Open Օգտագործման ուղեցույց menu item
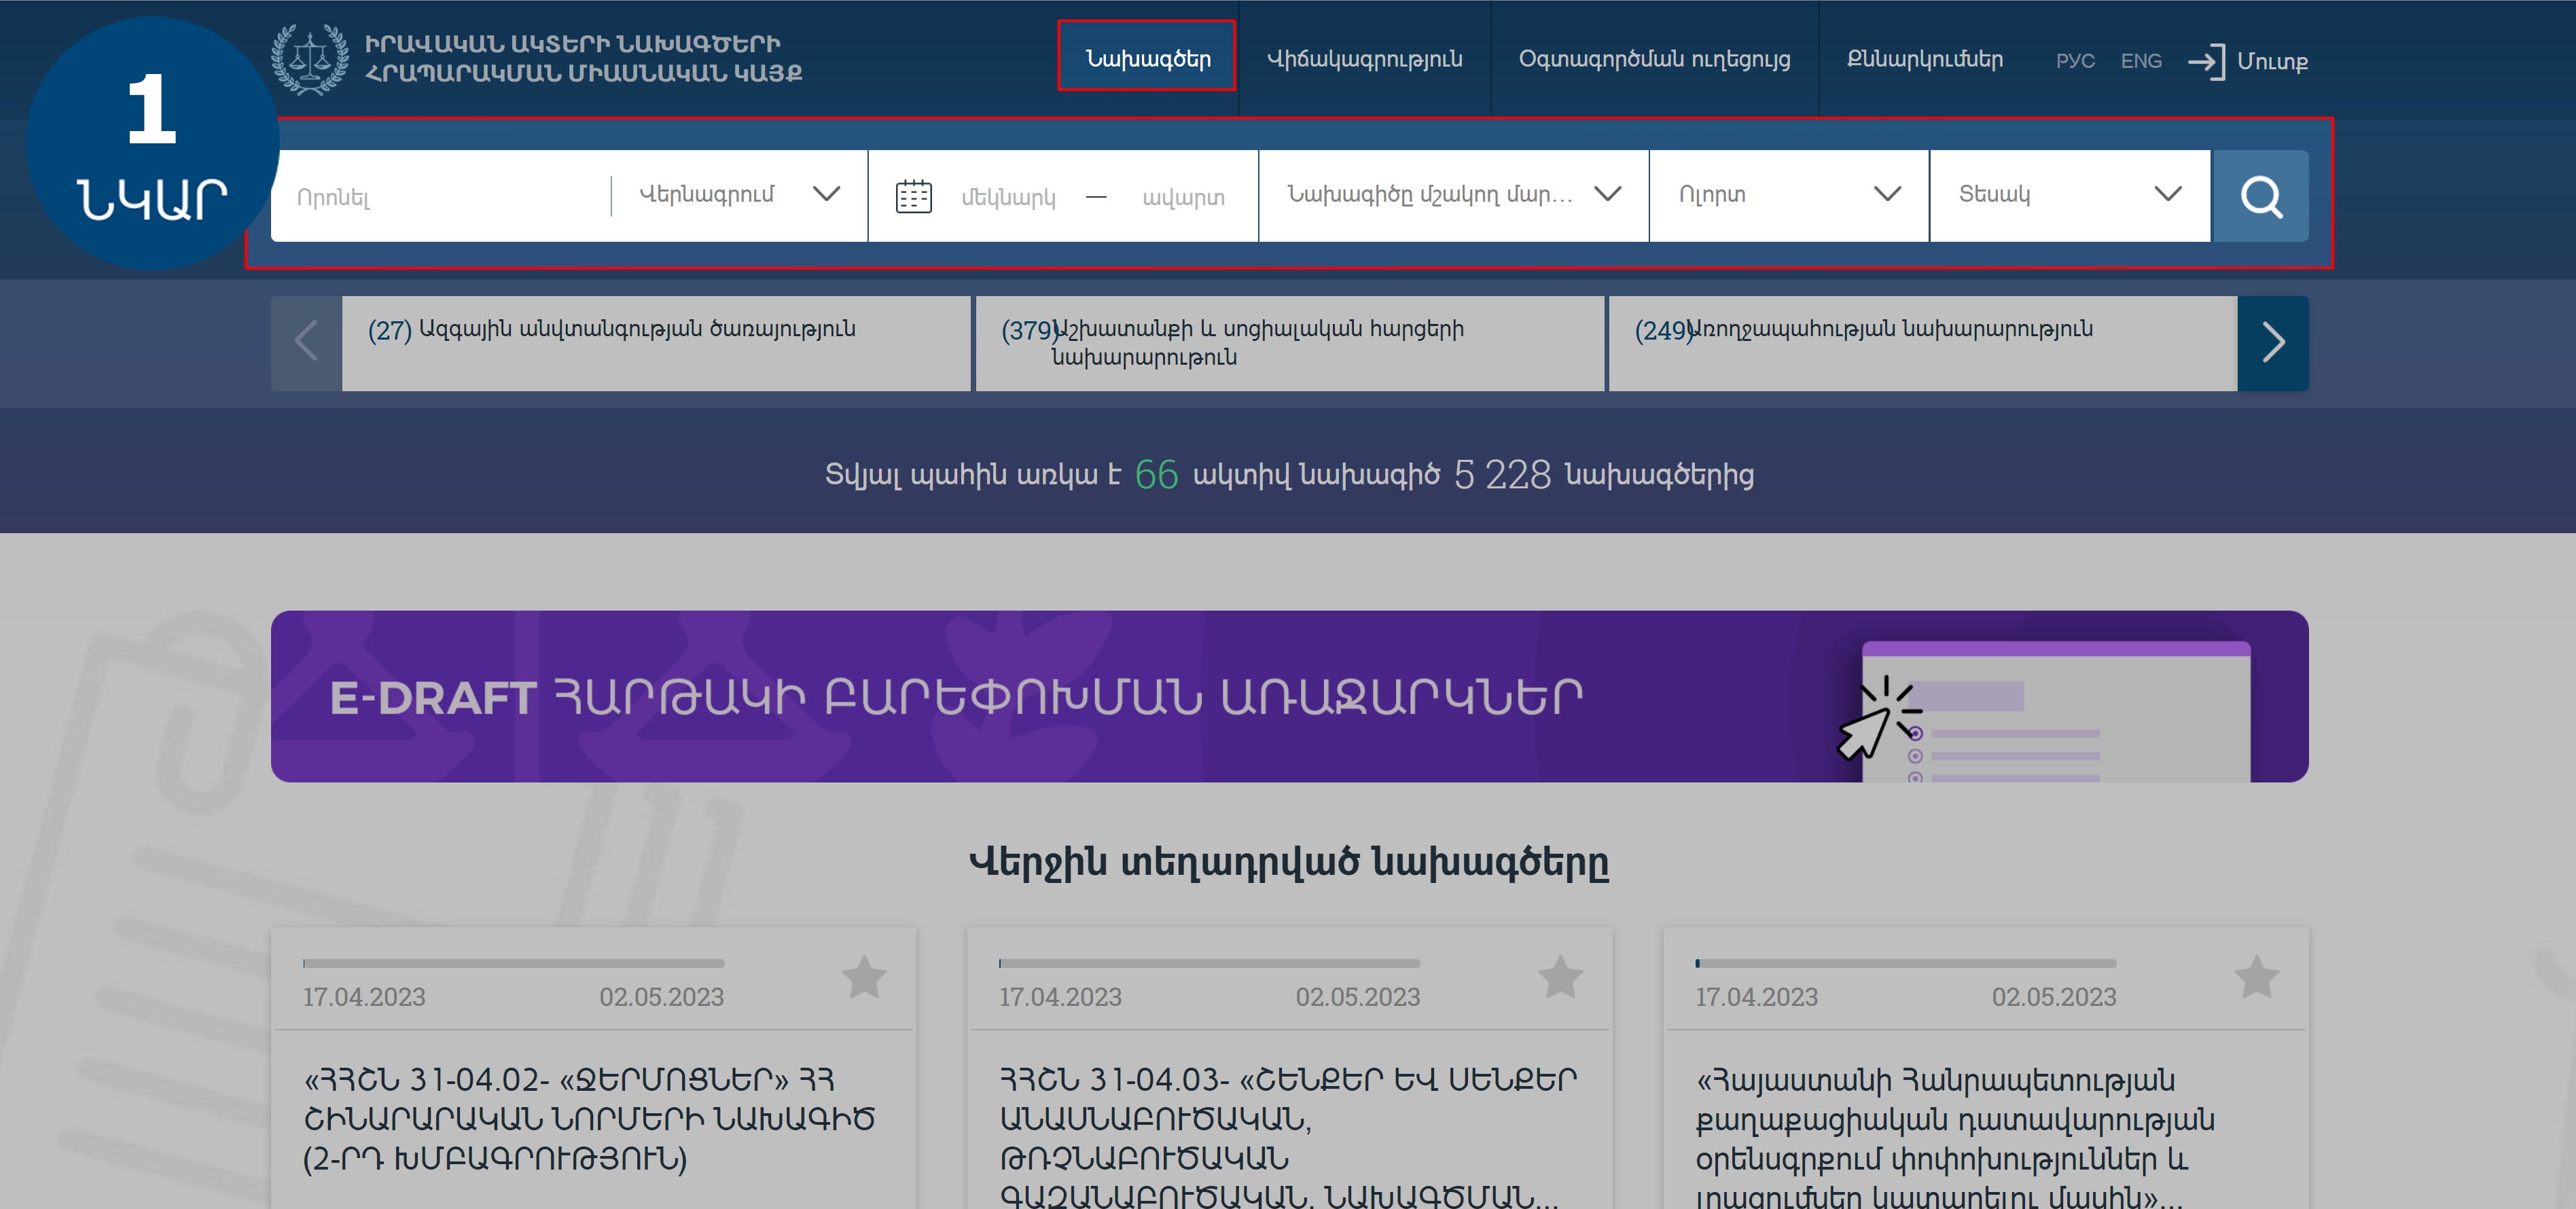 (1654, 59)
